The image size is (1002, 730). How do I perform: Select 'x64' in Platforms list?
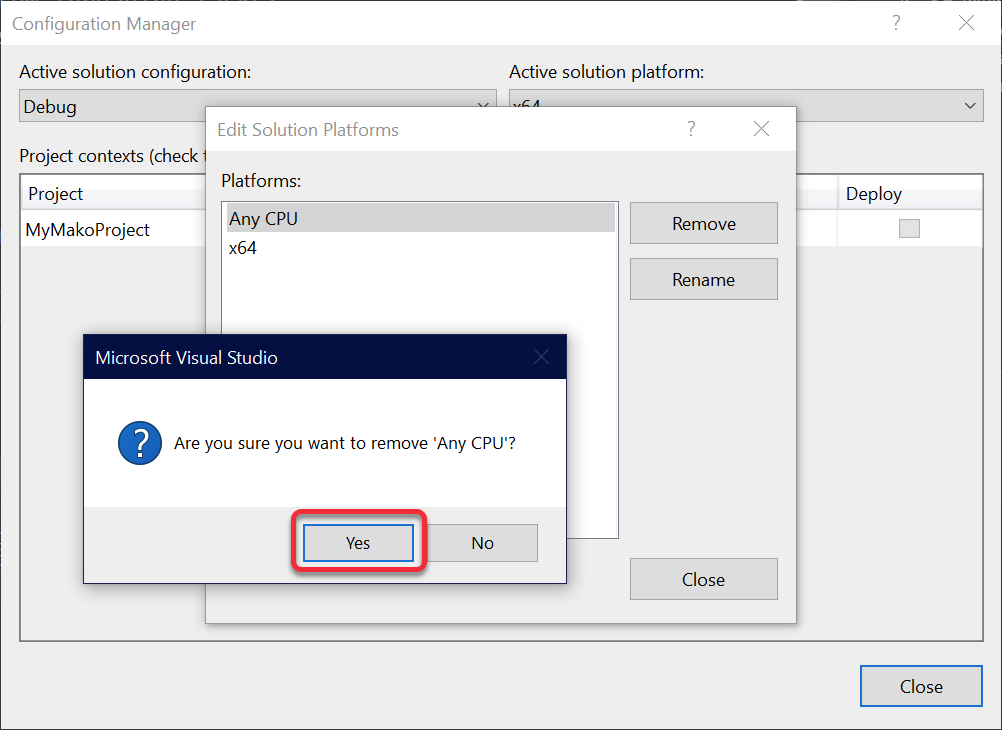pyautogui.click(x=243, y=248)
